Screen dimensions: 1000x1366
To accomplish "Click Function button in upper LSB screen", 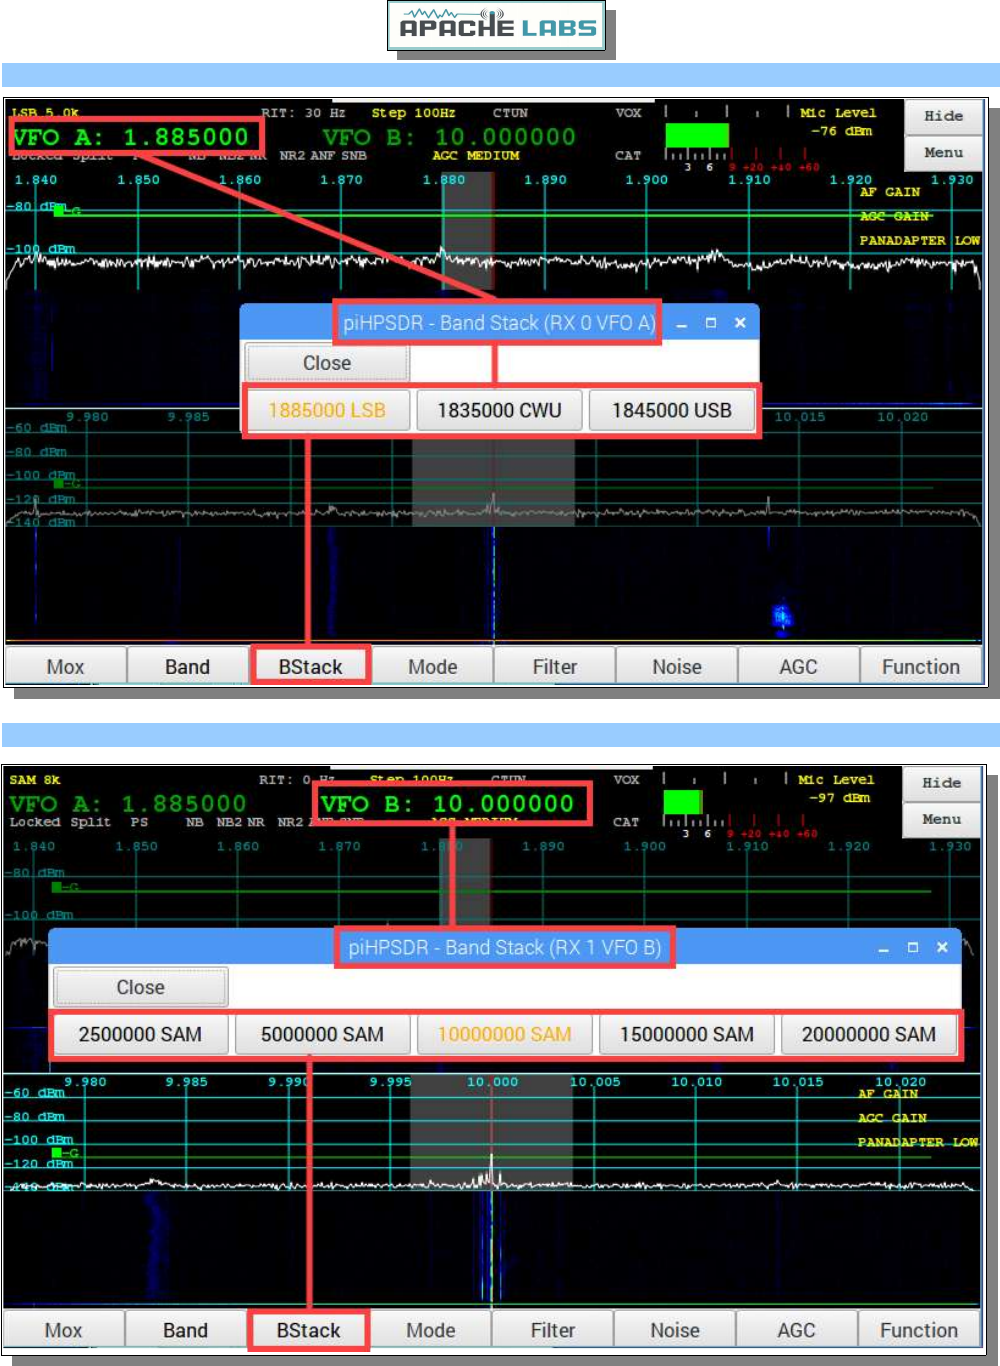I will coord(920,666).
